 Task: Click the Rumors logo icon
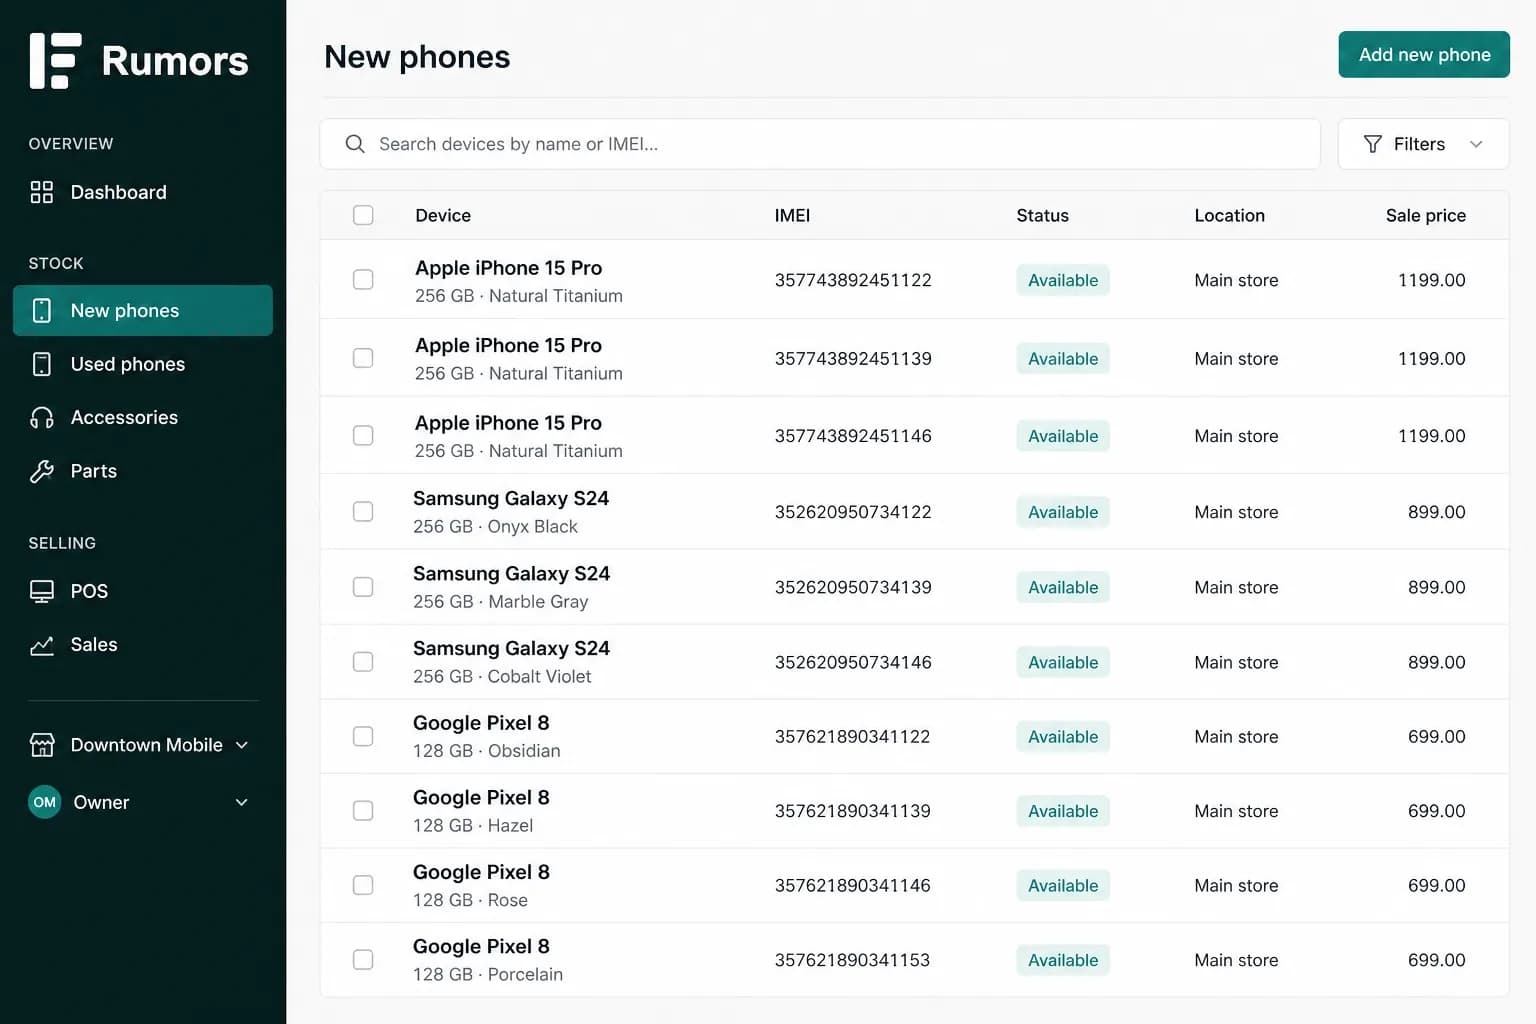point(55,61)
